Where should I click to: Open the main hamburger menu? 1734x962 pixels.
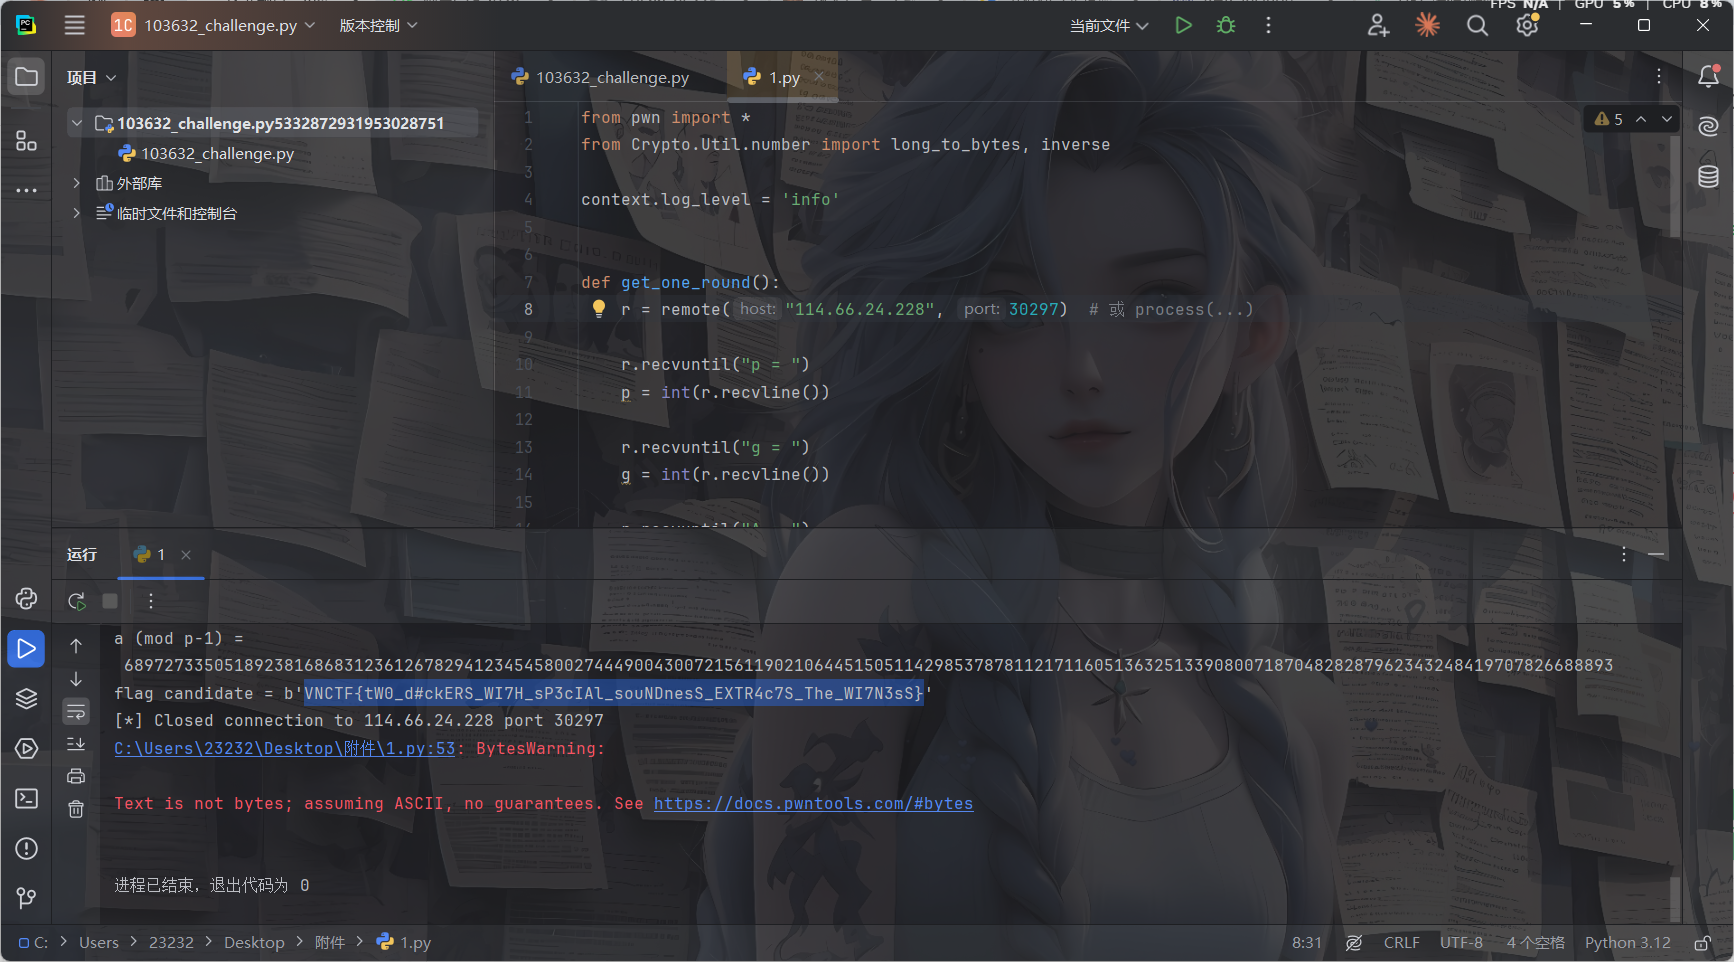[75, 26]
